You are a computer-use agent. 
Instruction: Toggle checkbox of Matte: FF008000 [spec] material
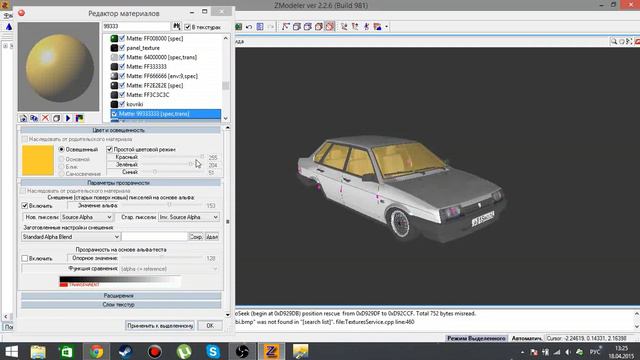click(x=122, y=38)
